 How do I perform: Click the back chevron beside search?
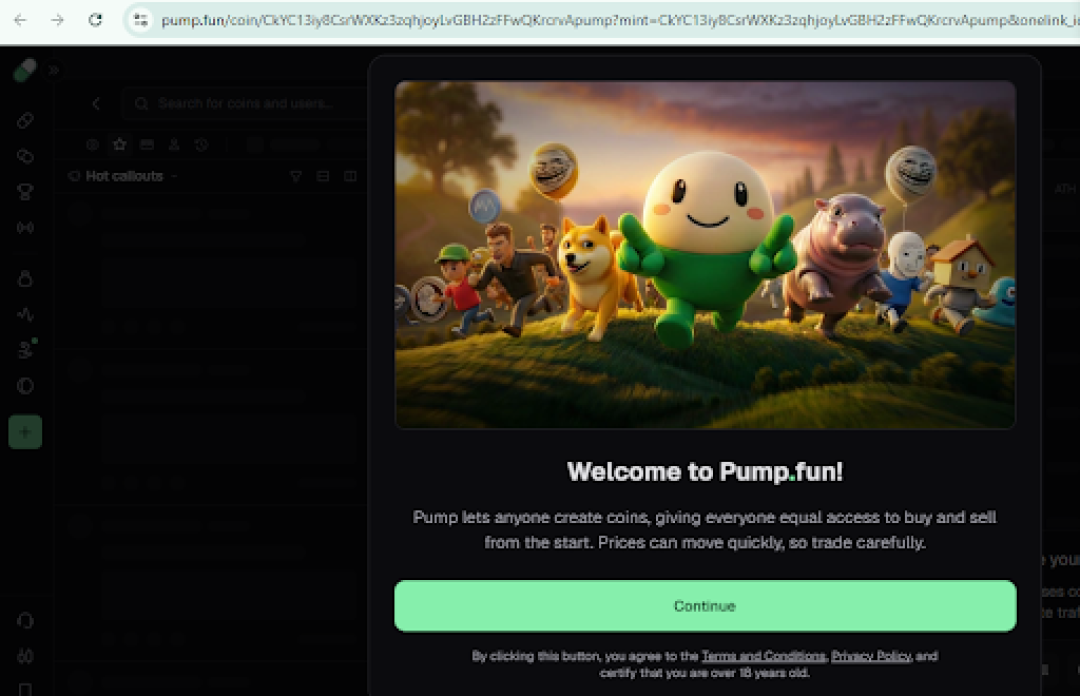96,103
